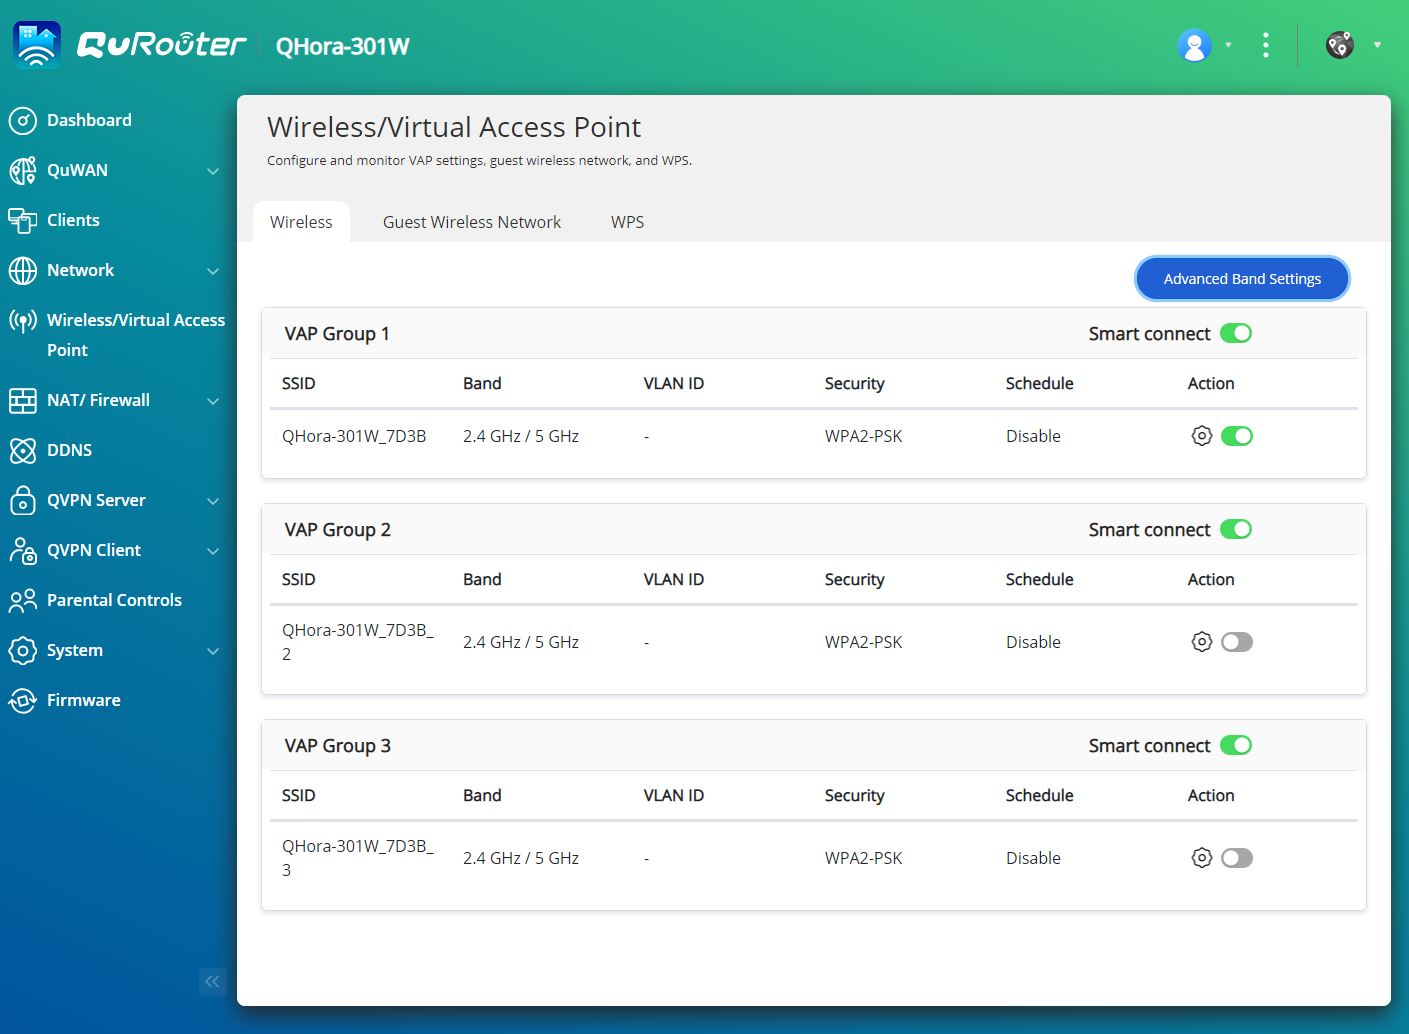This screenshot has width=1409, height=1034.
Task: Expand the QuWAN menu chevron
Action: click(x=213, y=171)
